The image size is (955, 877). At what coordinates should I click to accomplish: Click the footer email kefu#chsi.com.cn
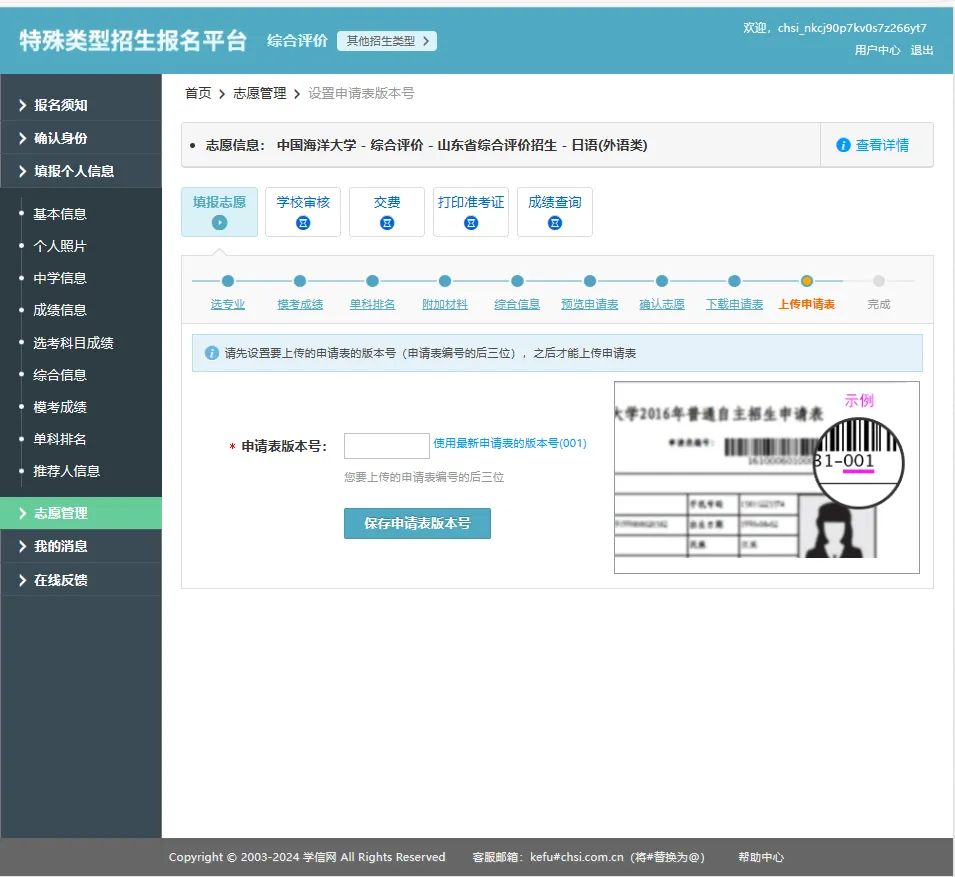(x=576, y=857)
